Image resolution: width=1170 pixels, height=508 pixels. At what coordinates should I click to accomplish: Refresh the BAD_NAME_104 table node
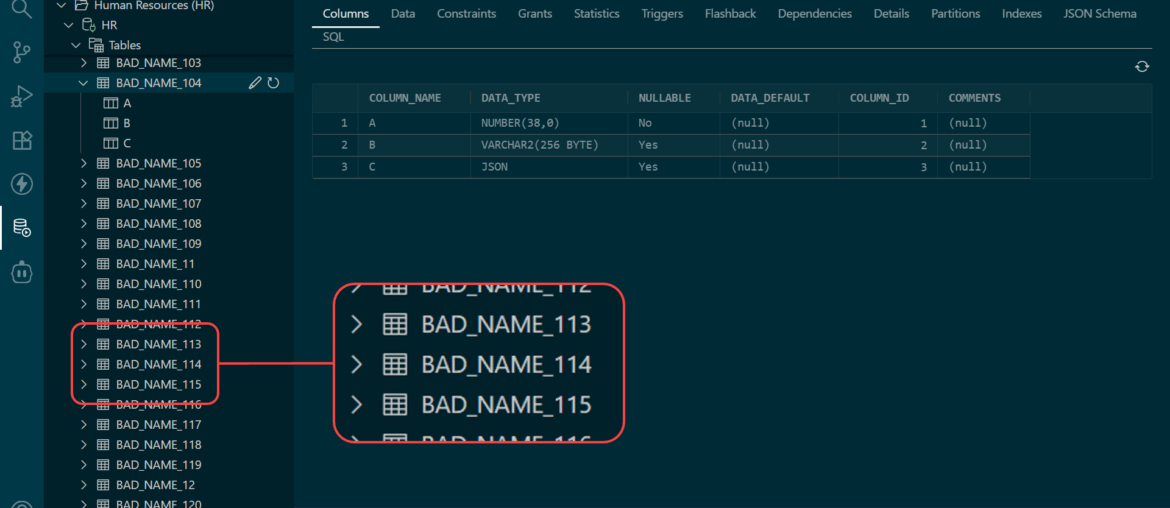click(x=273, y=83)
